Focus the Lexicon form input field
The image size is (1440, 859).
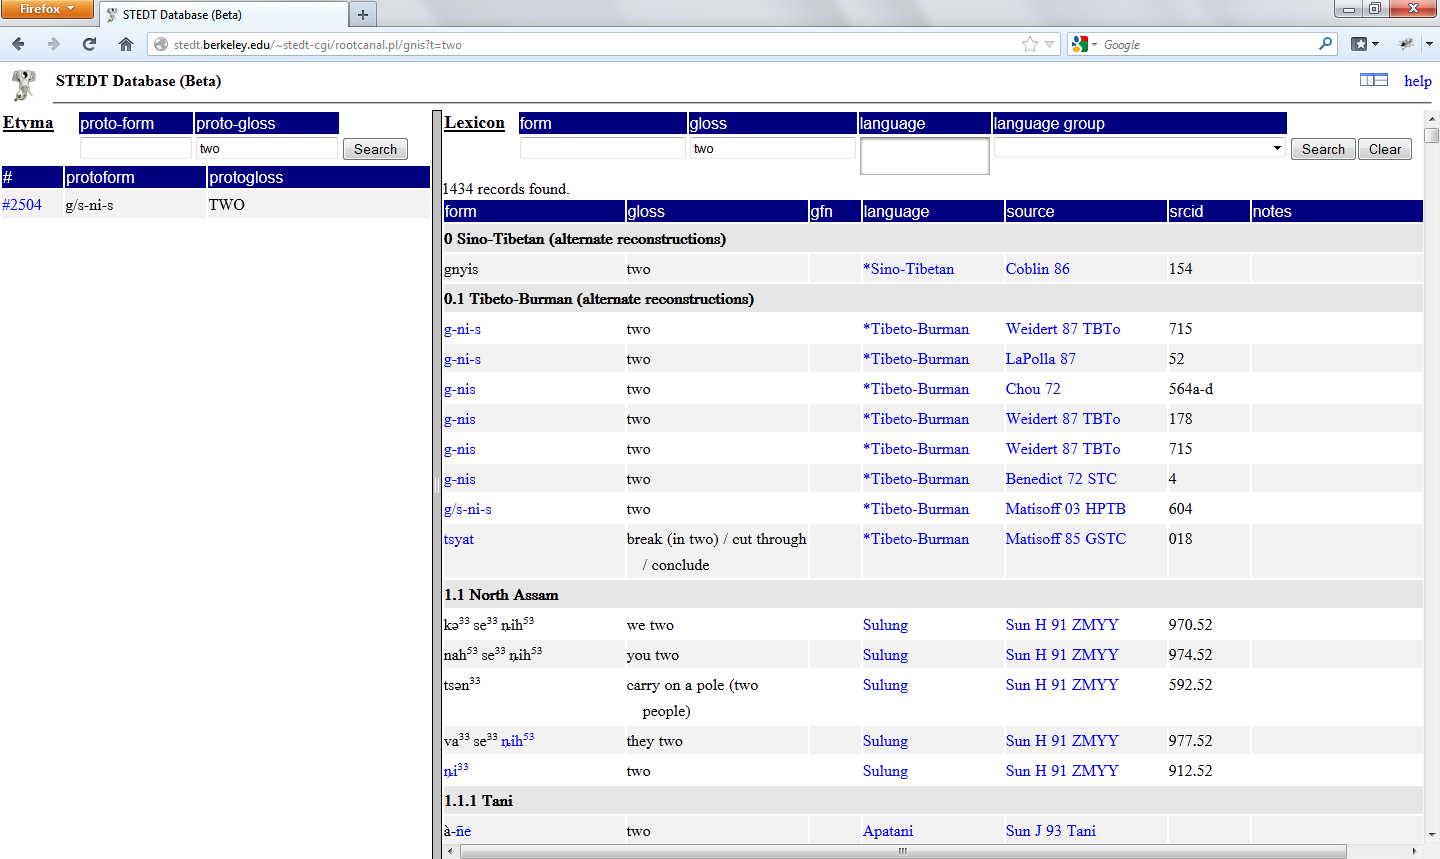click(602, 148)
